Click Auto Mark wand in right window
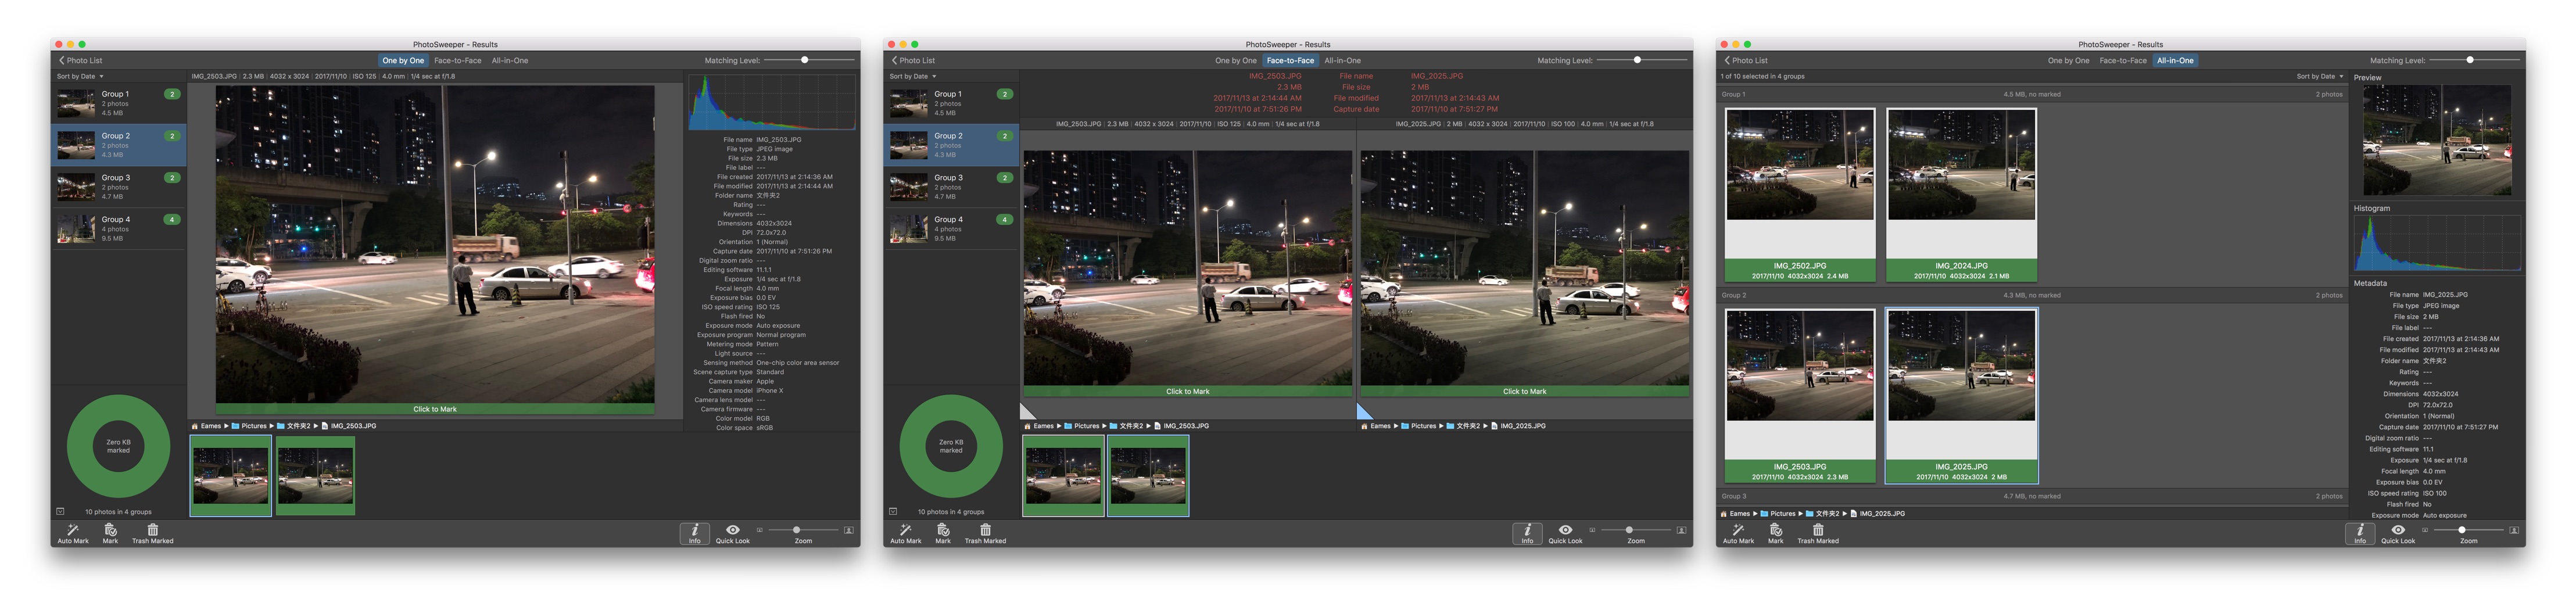This screenshot has width=2576, height=613. tap(1738, 530)
